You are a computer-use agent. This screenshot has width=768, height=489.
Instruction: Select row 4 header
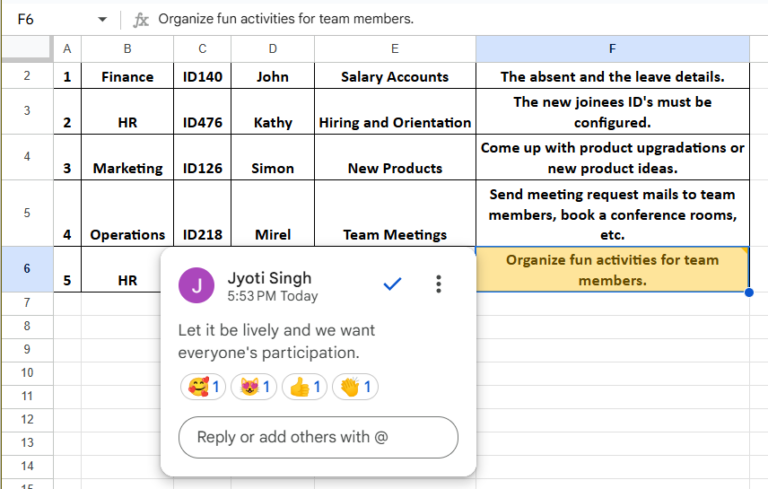[27, 157]
